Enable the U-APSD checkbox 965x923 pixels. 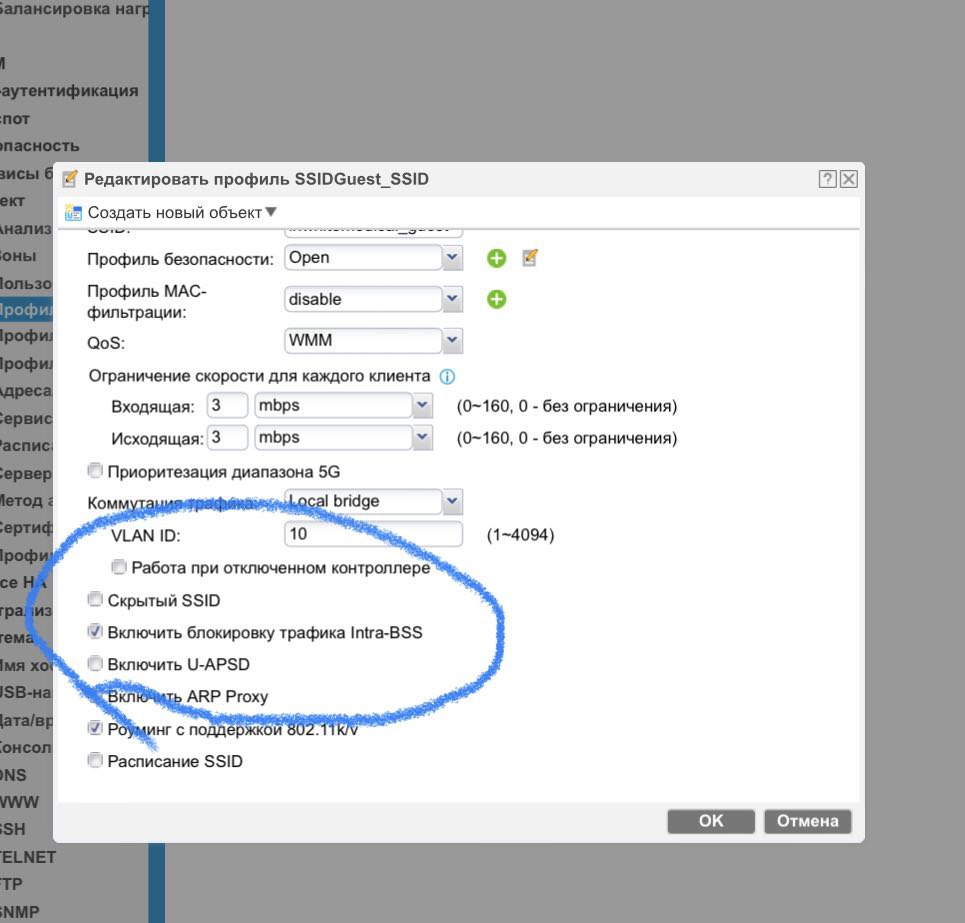point(95,663)
